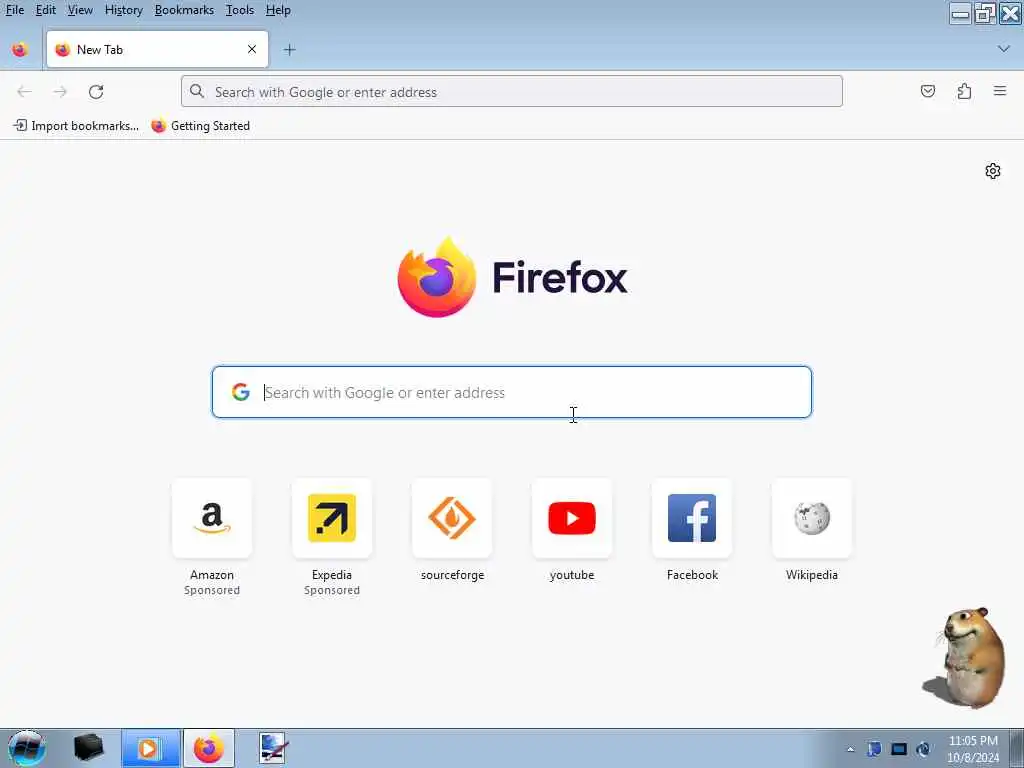This screenshot has width=1024, height=768.
Task: Click the Google G icon in search box
Action: [x=240, y=392]
